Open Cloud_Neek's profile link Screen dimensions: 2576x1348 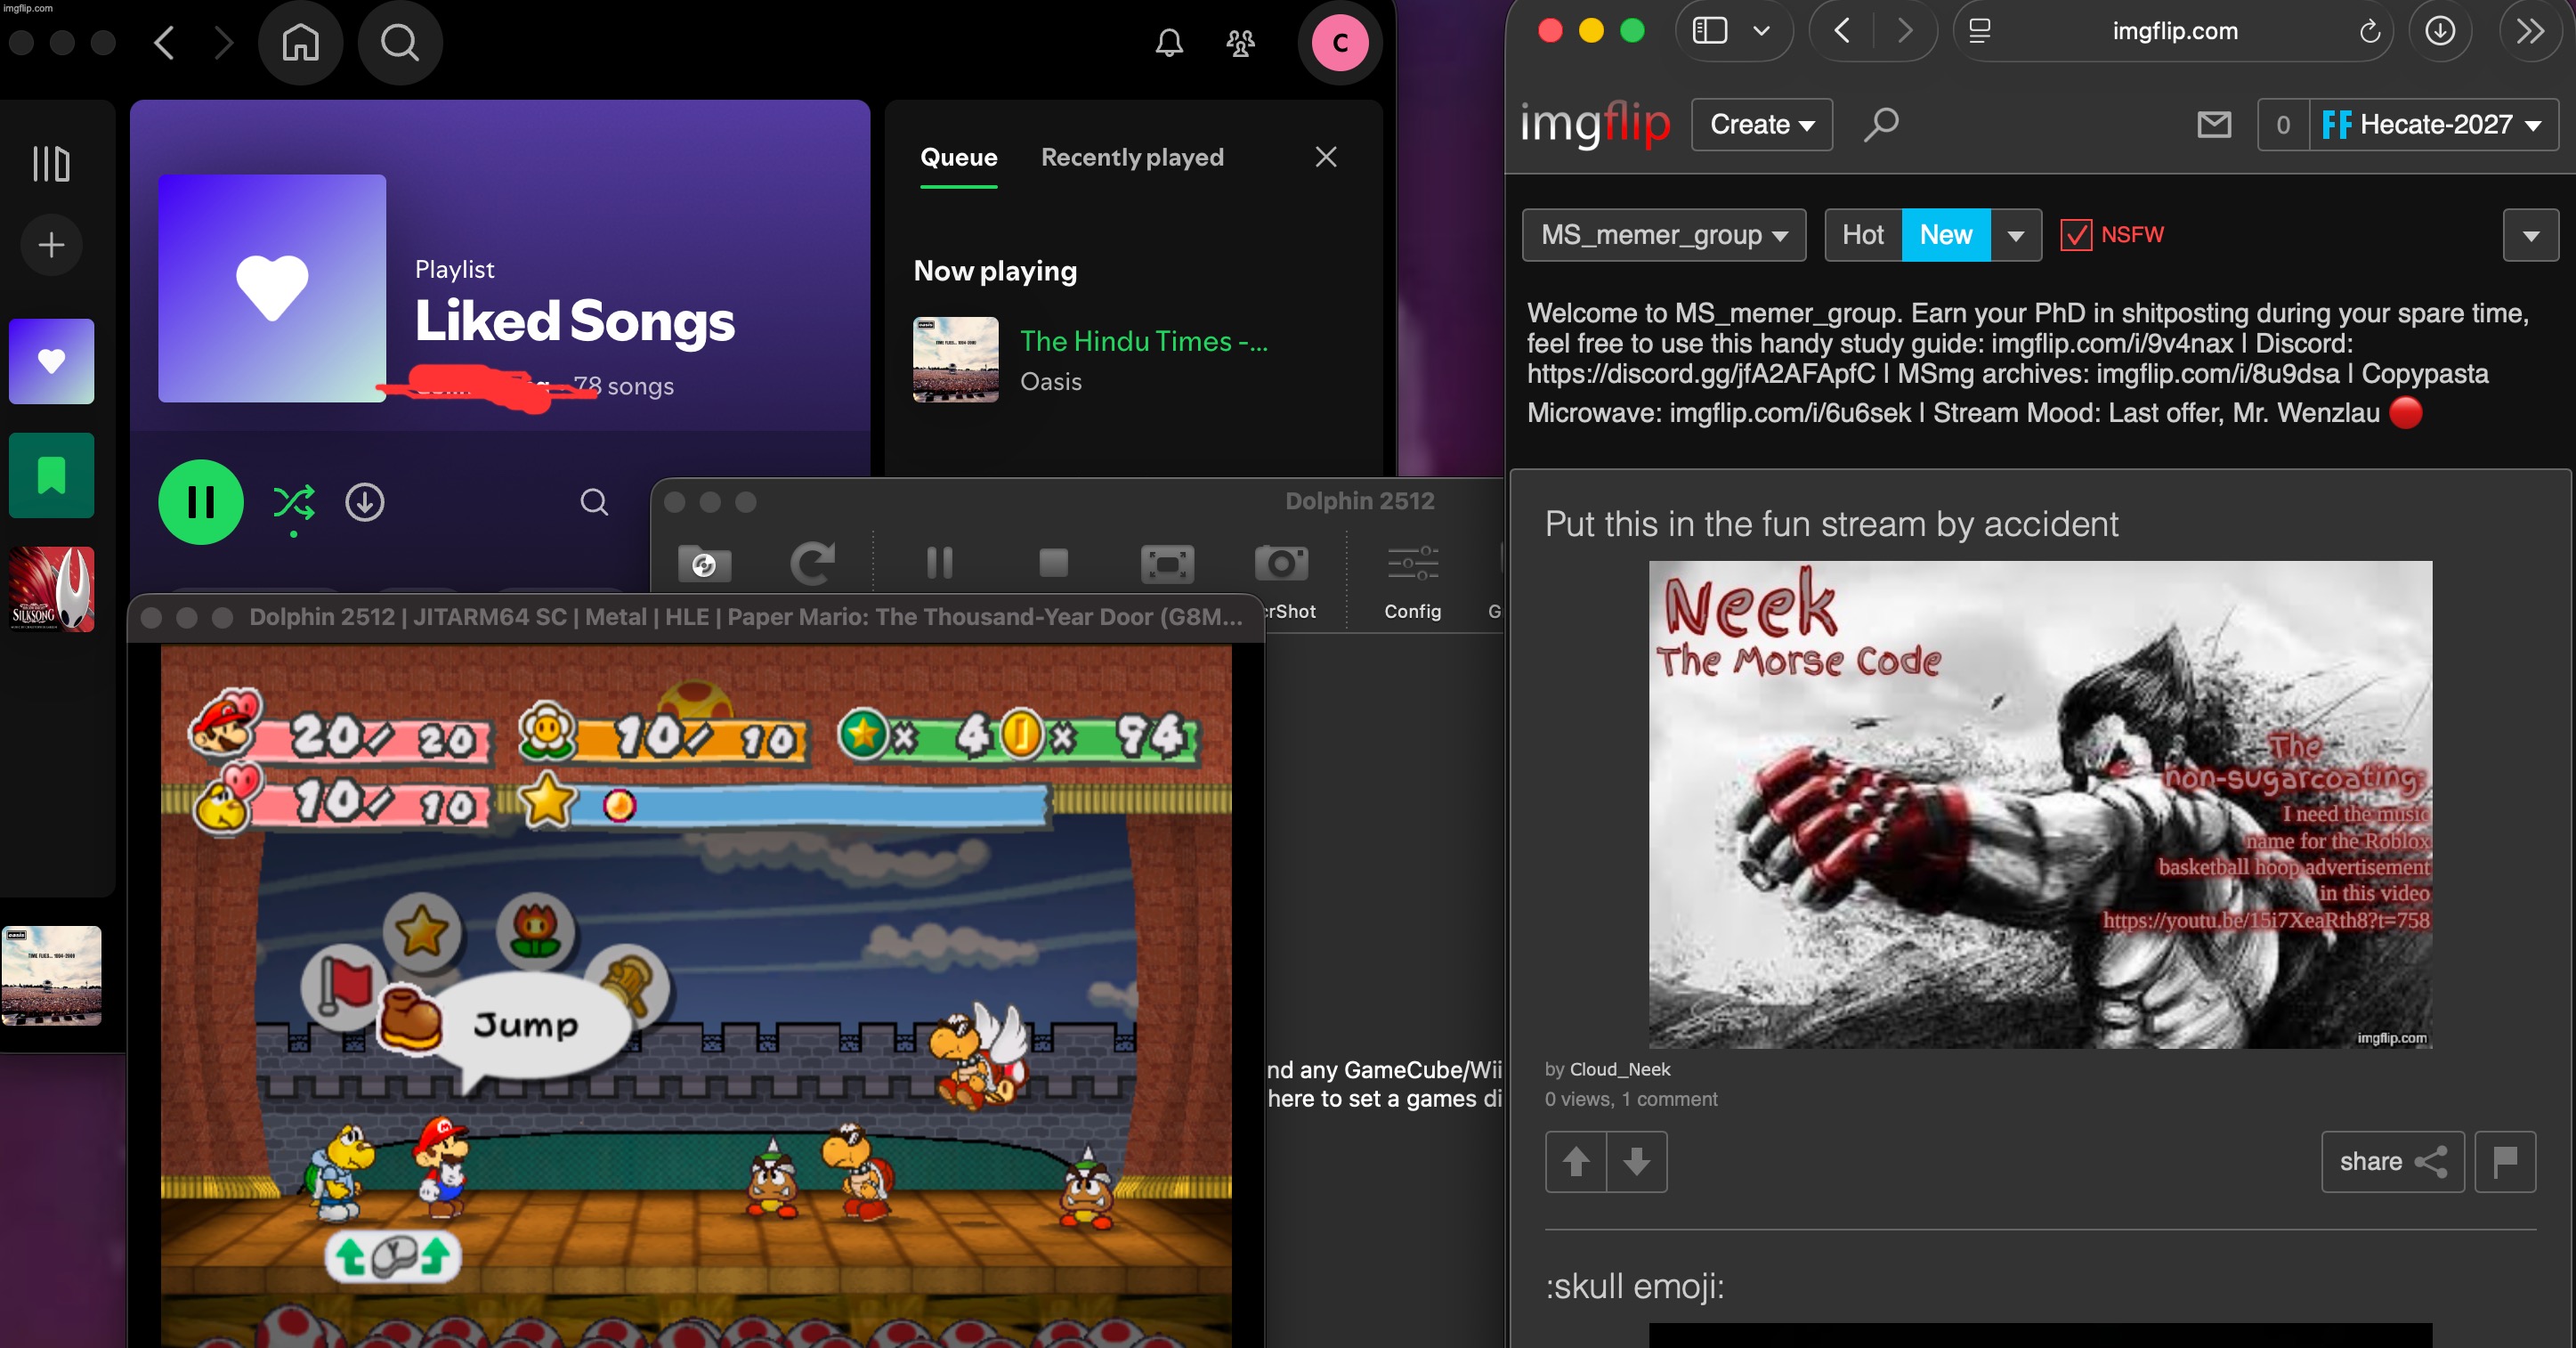[1618, 1069]
